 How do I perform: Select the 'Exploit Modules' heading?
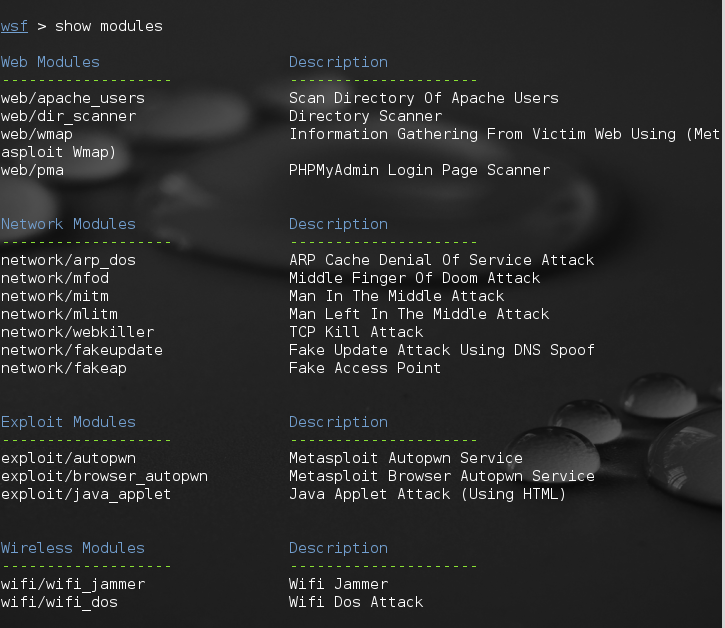click(x=68, y=422)
